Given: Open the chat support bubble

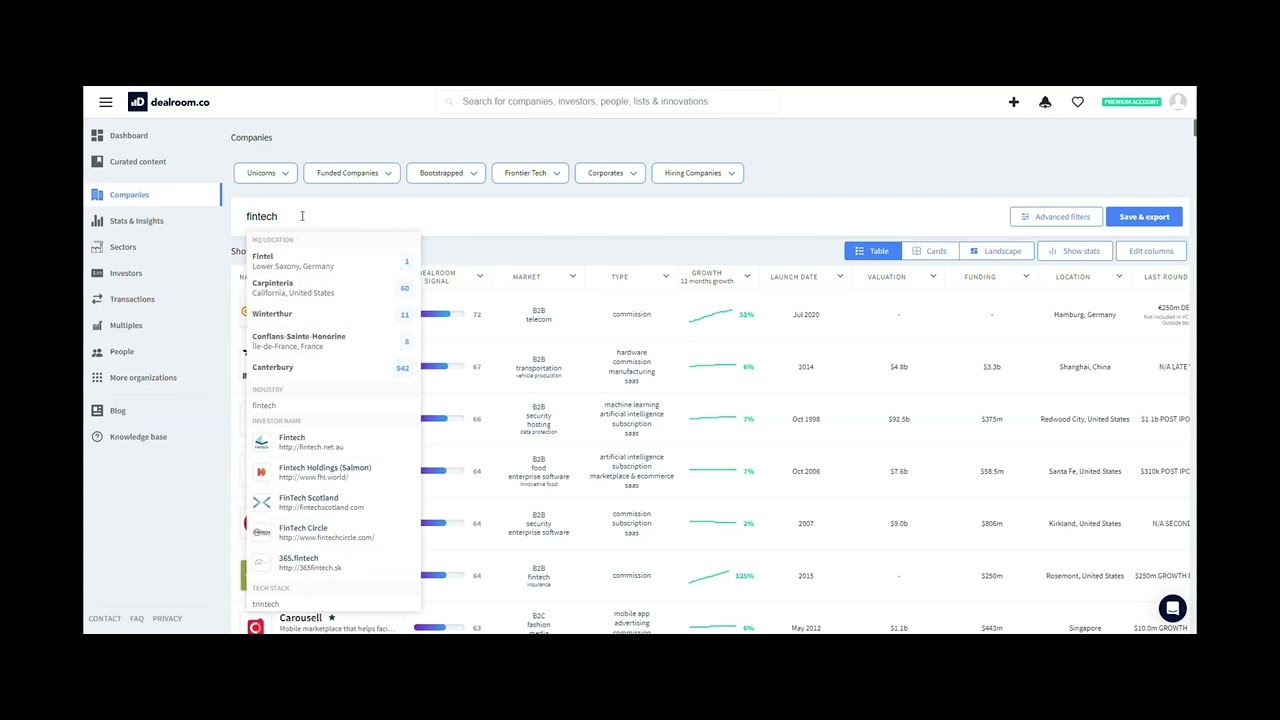Looking at the screenshot, I should click(x=1172, y=608).
